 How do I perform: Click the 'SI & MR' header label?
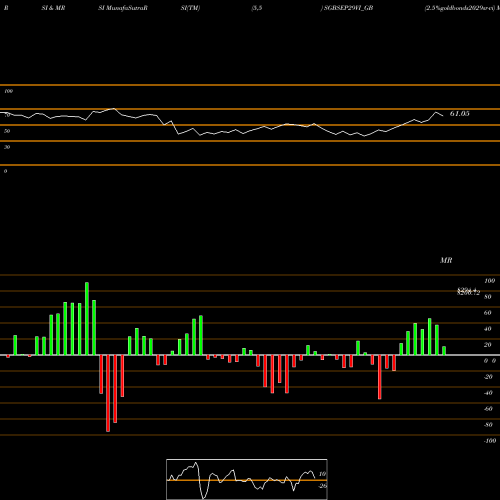click(53, 8)
